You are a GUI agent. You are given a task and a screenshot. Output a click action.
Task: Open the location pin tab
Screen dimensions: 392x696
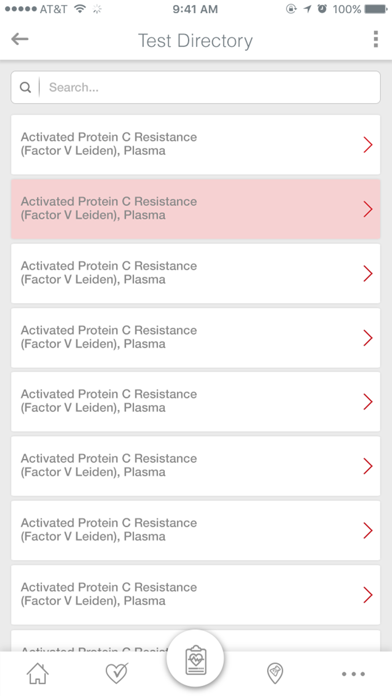point(275,673)
